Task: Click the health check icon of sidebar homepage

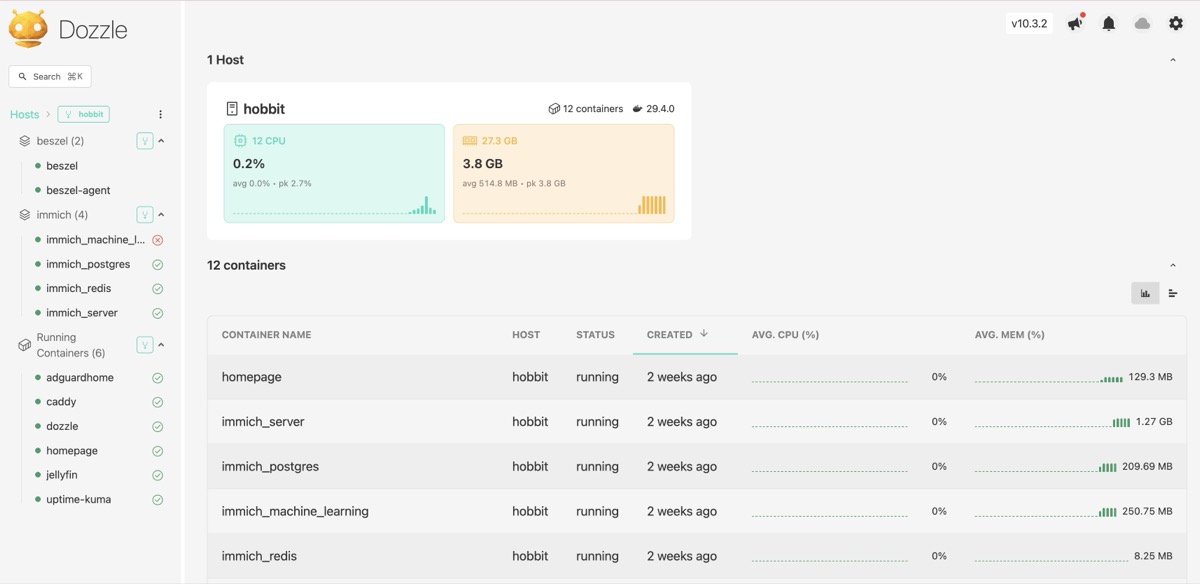Action: pyautogui.click(x=157, y=451)
